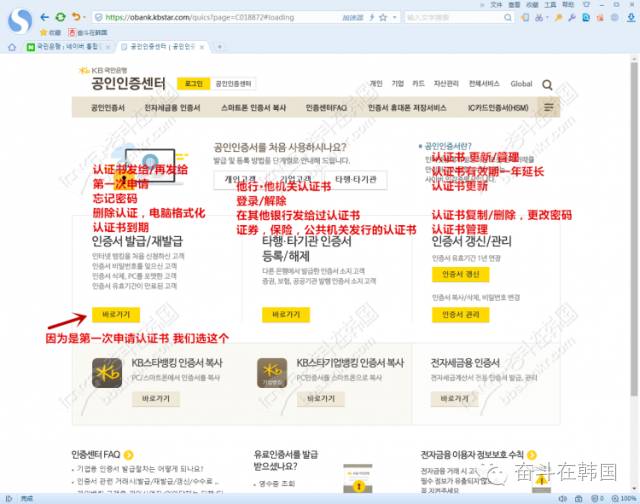640x504 pixels.
Task: Open the Global link in the header
Action: click(521, 84)
